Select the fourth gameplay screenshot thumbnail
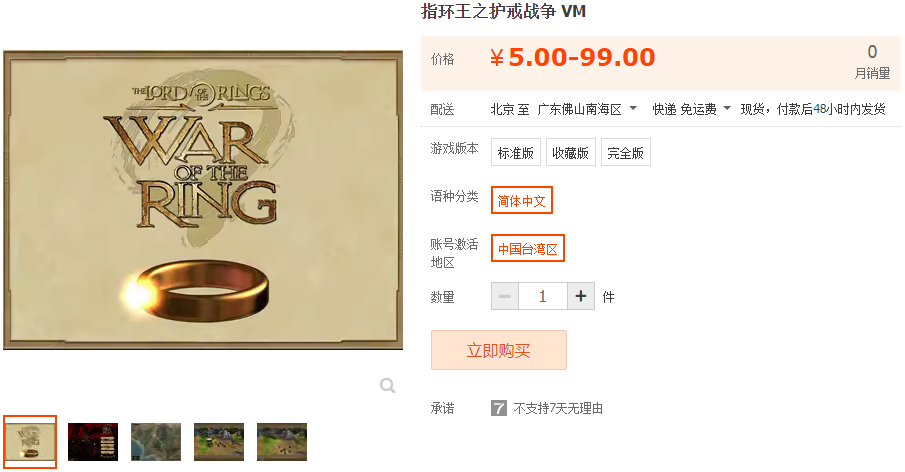Viewport: 905px width, 472px height. pyautogui.click(x=219, y=442)
